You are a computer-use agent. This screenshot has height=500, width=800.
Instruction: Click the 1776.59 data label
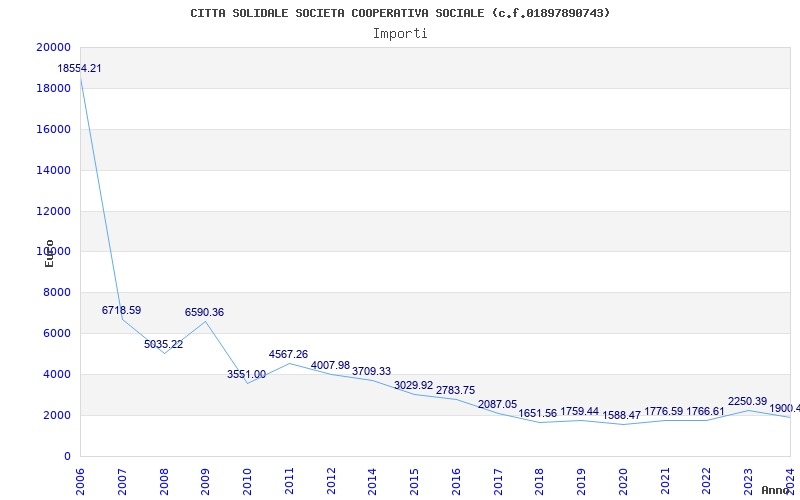coord(663,411)
